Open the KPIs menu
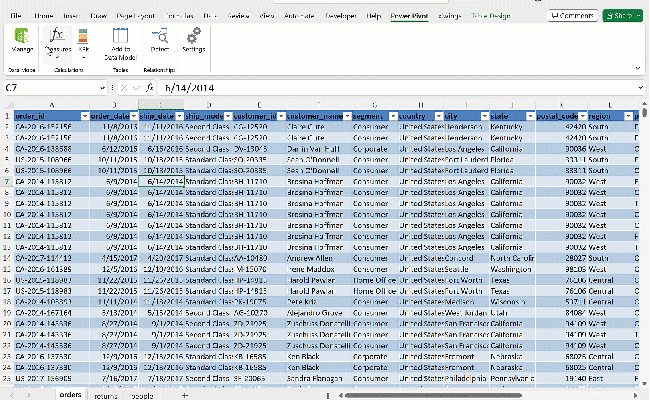Screen dimensions: 650x400 pos(83,44)
